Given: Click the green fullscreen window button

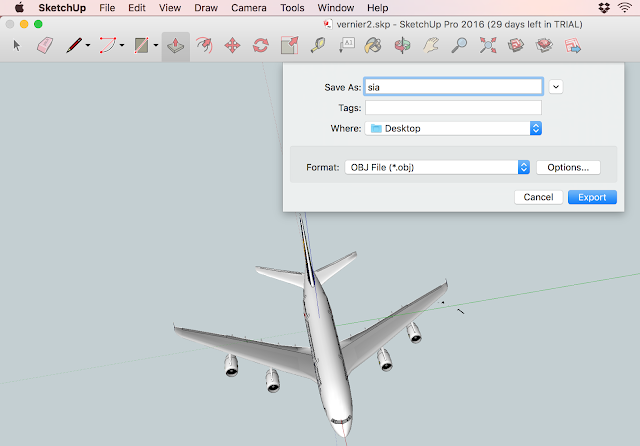Looking at the screenshot, I should pyautogui.click(x=38, y=24).
